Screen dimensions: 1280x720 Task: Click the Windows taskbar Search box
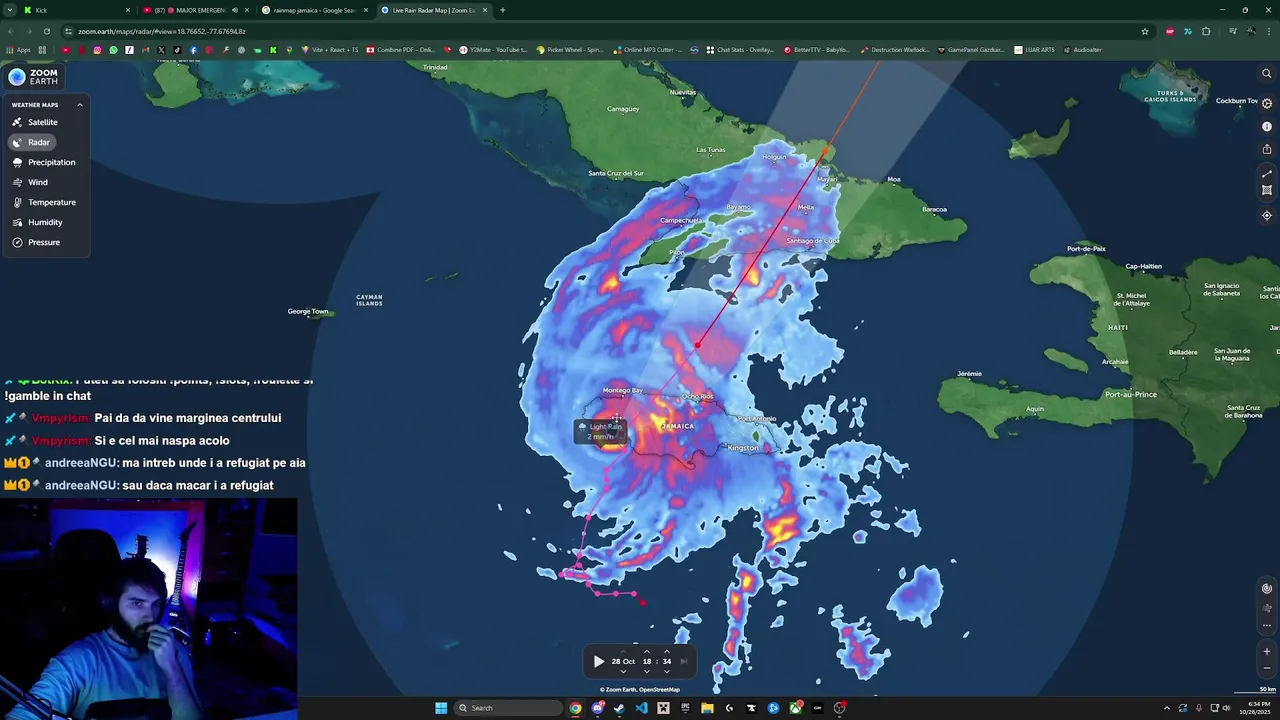pyautogui.click(x=509, y=708)
